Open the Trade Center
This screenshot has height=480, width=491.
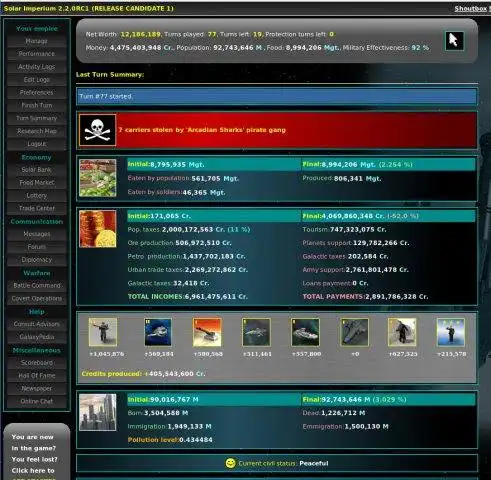pyautogui.click(x=37, y=208)
